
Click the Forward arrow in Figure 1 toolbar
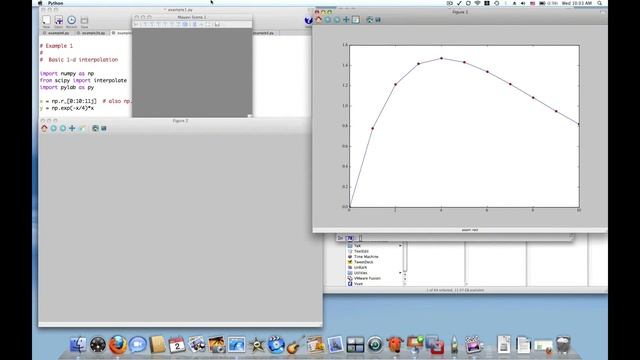[337, 20]
